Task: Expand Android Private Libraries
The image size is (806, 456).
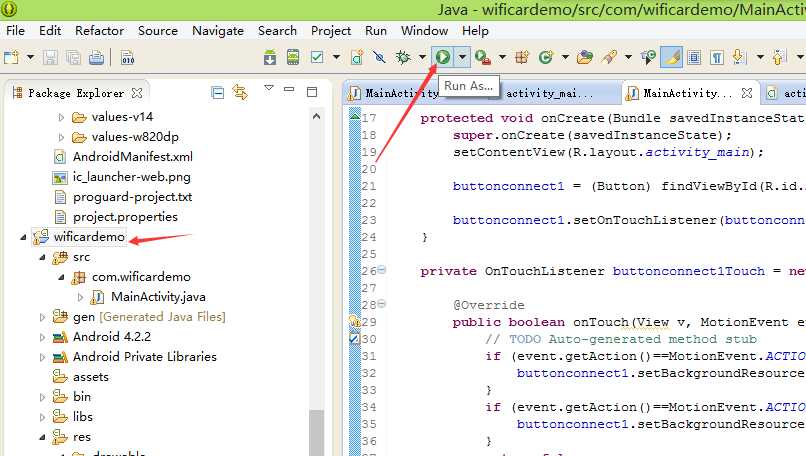Action: coord(42,357)
